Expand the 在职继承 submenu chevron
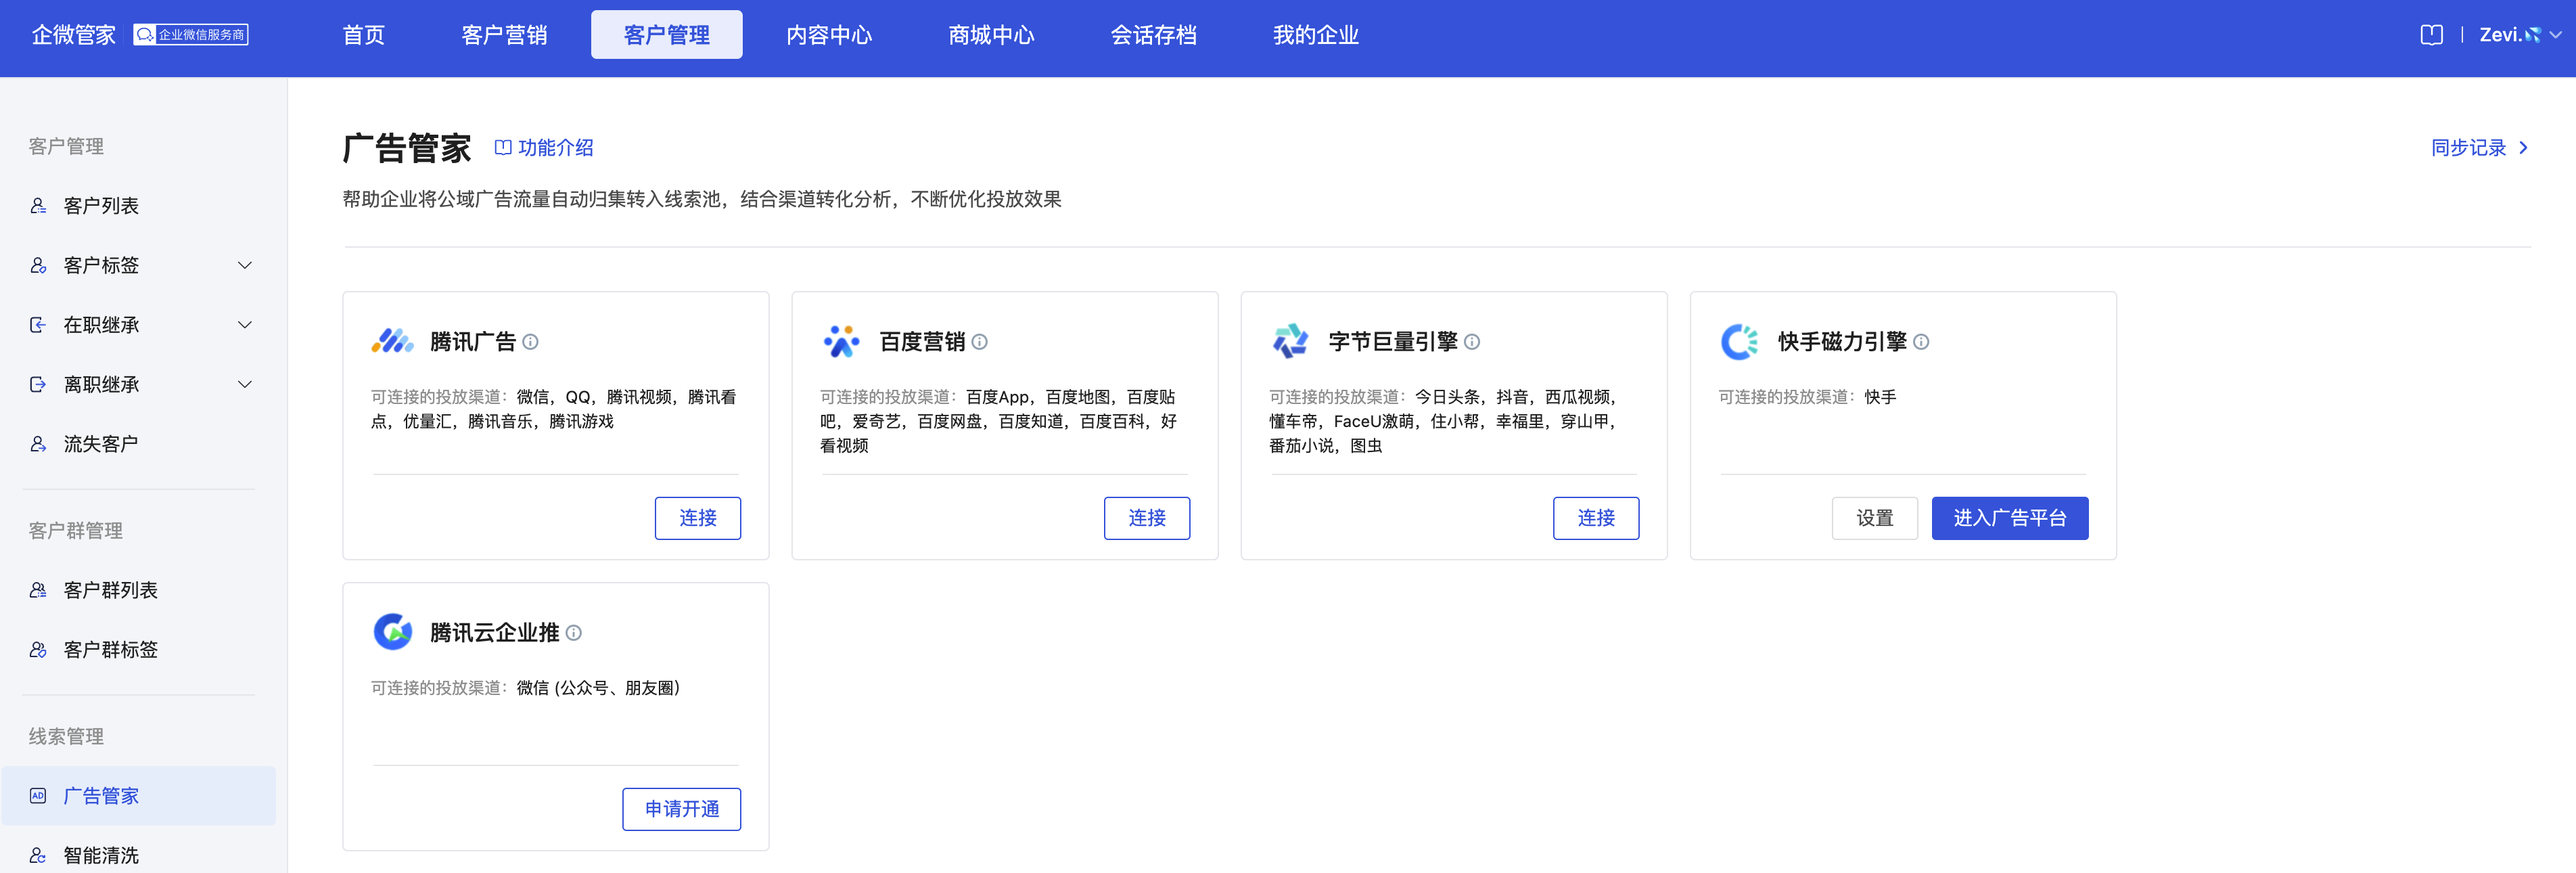The height and width of the screenshot is (873, 2576). pos(245,325)
